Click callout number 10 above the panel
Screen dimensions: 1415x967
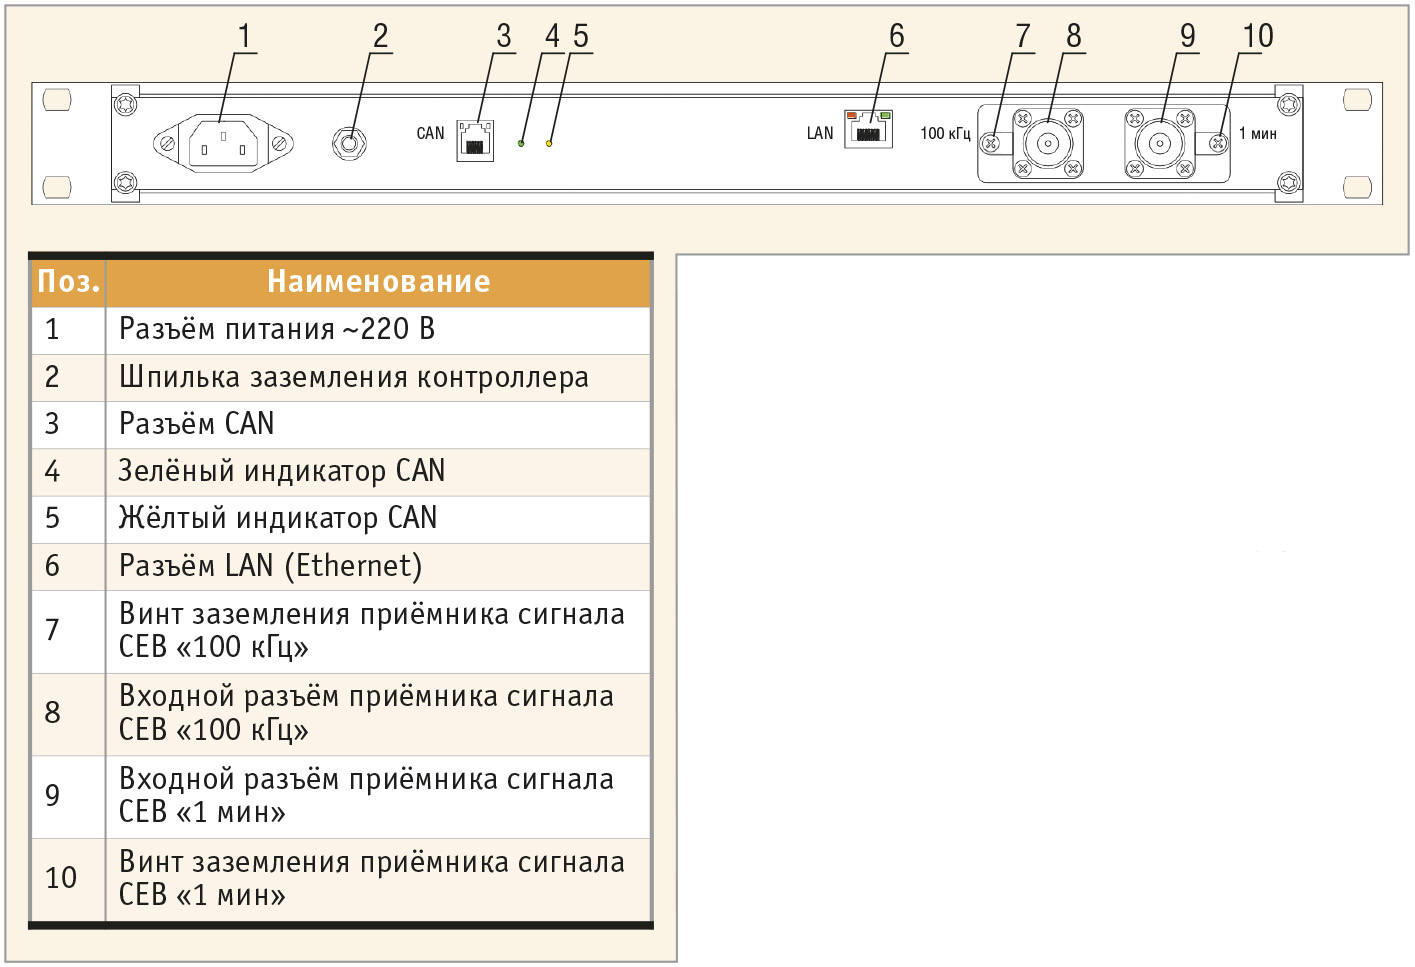(1258, 36)
